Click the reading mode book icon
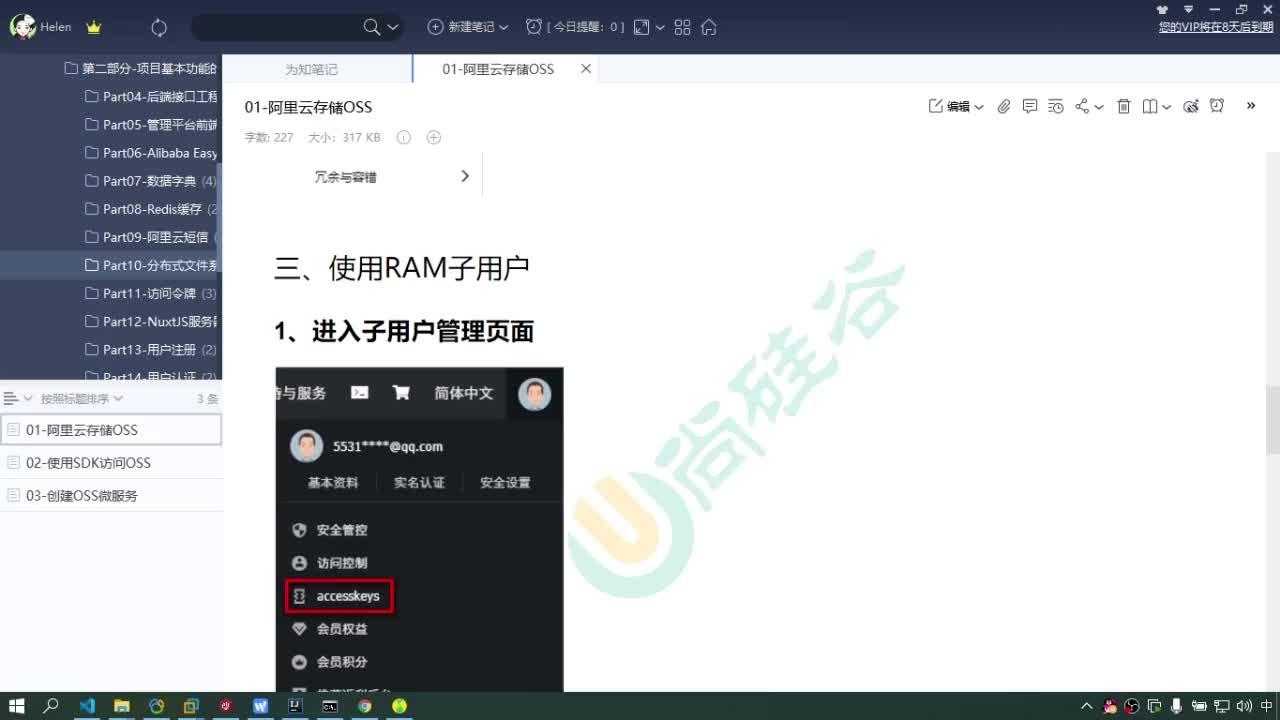This screenshot has width=1280, height=720. point(1150,106)
